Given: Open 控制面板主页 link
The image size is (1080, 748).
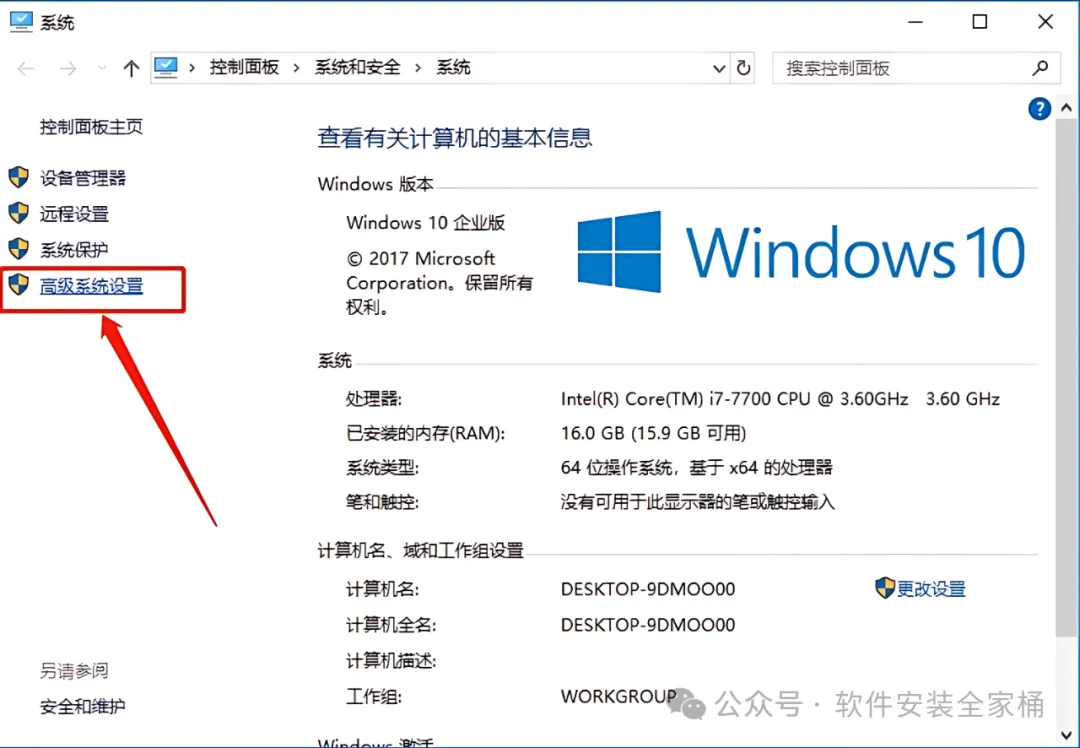Looking at the screenshot, I should point(91,127).
